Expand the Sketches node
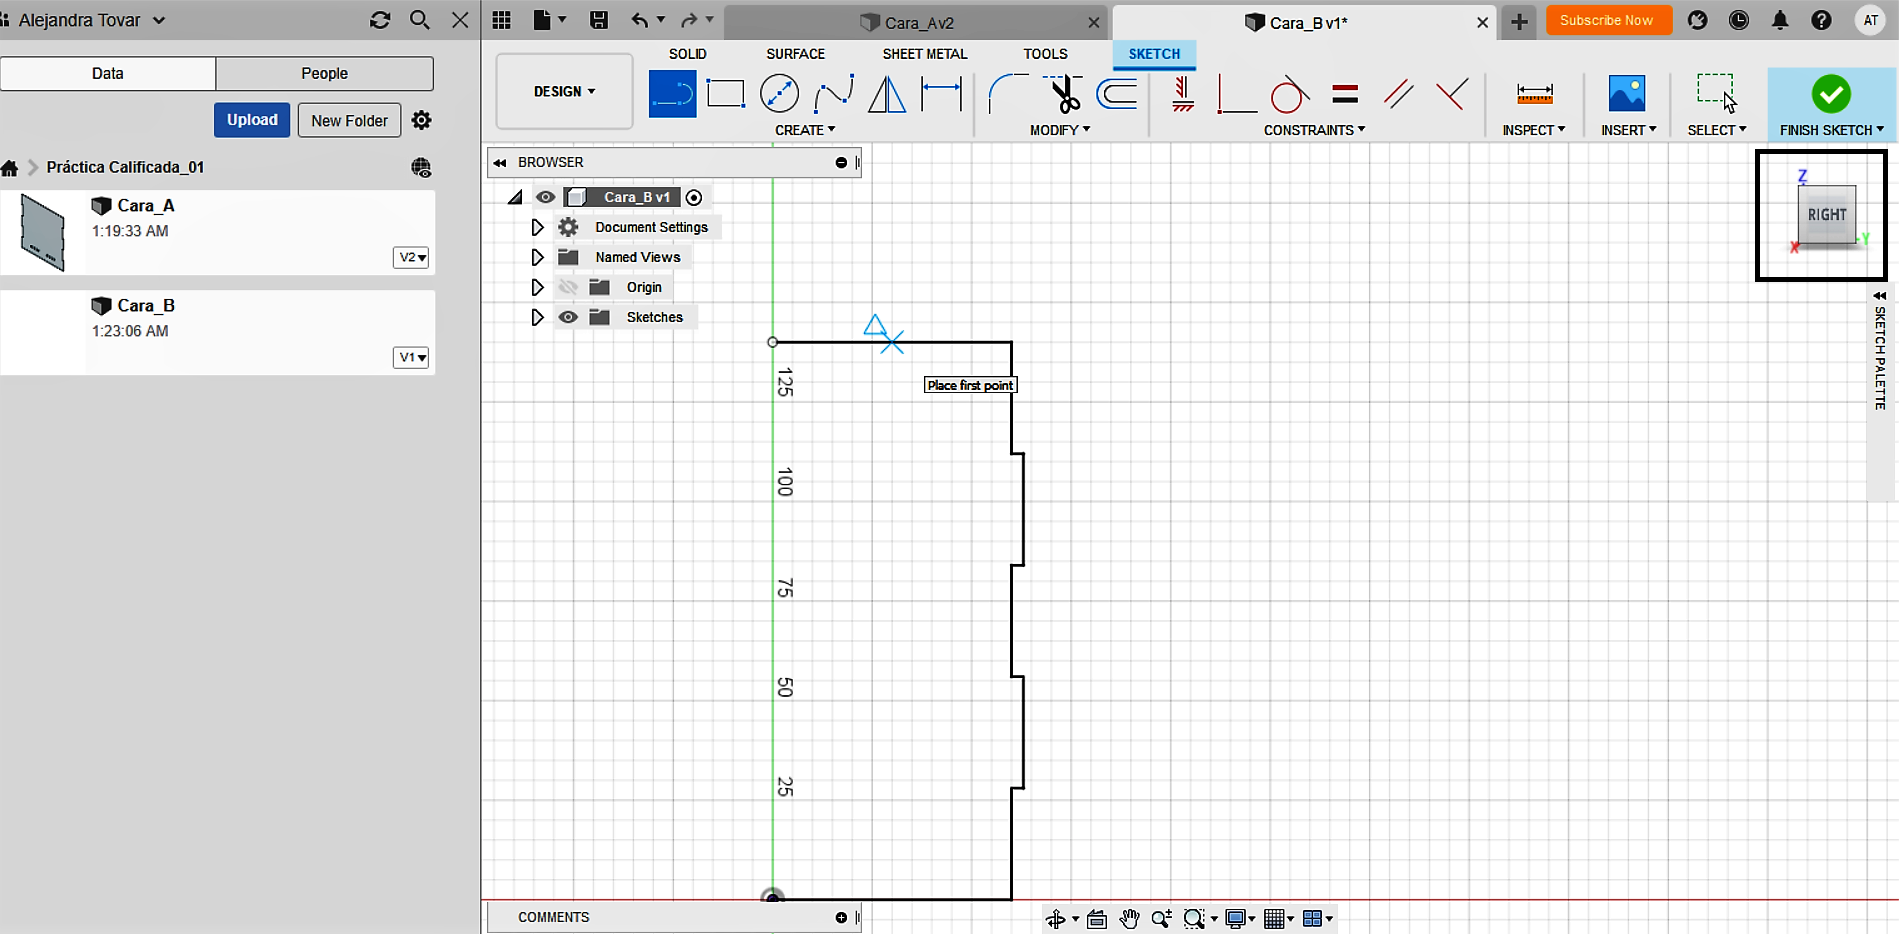1899x934 pixels. point(537,317)
